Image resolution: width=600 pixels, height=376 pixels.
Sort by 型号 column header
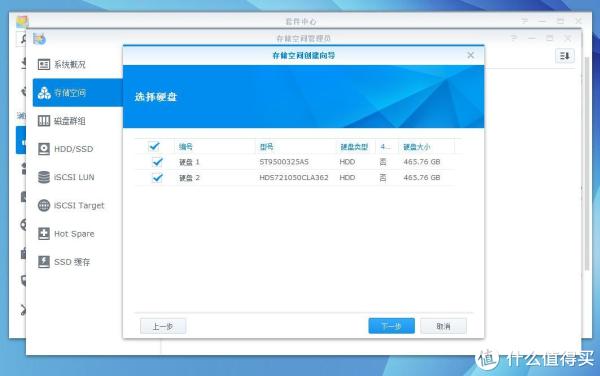[x=266, y=146]
